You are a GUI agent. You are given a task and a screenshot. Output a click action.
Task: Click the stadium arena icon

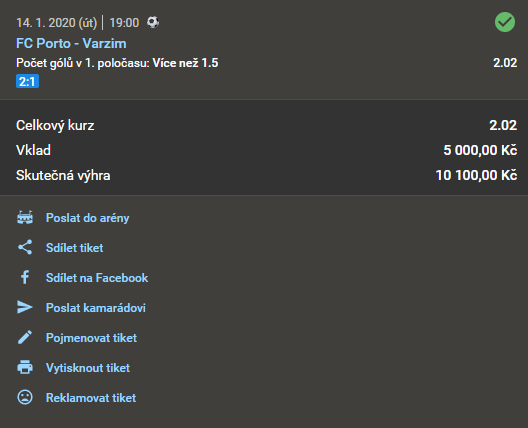point(25,218)
